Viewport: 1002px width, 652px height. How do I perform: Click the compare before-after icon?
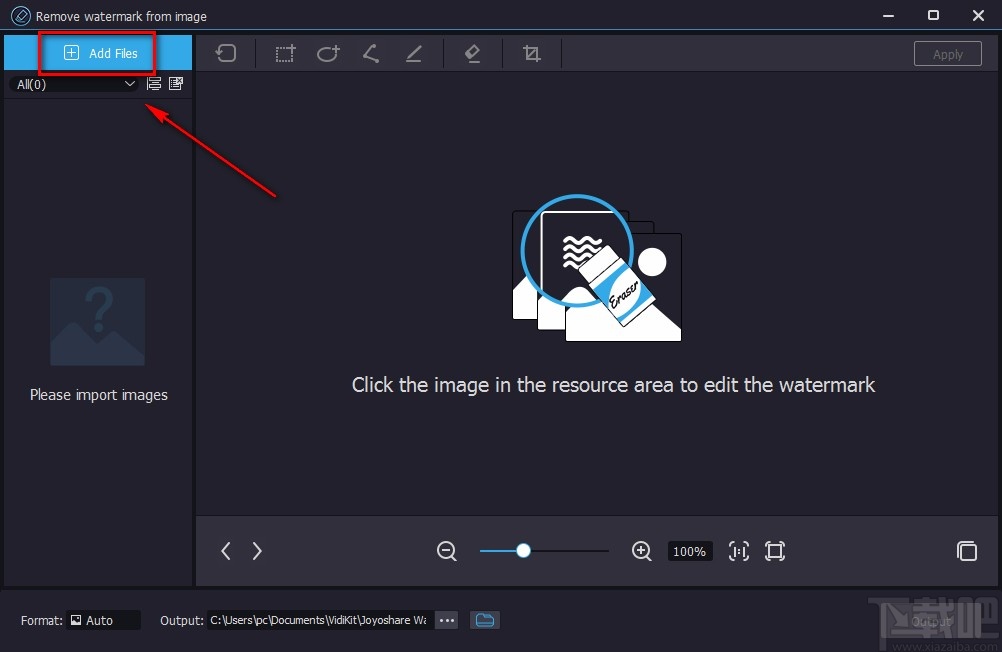pos(967,551)
